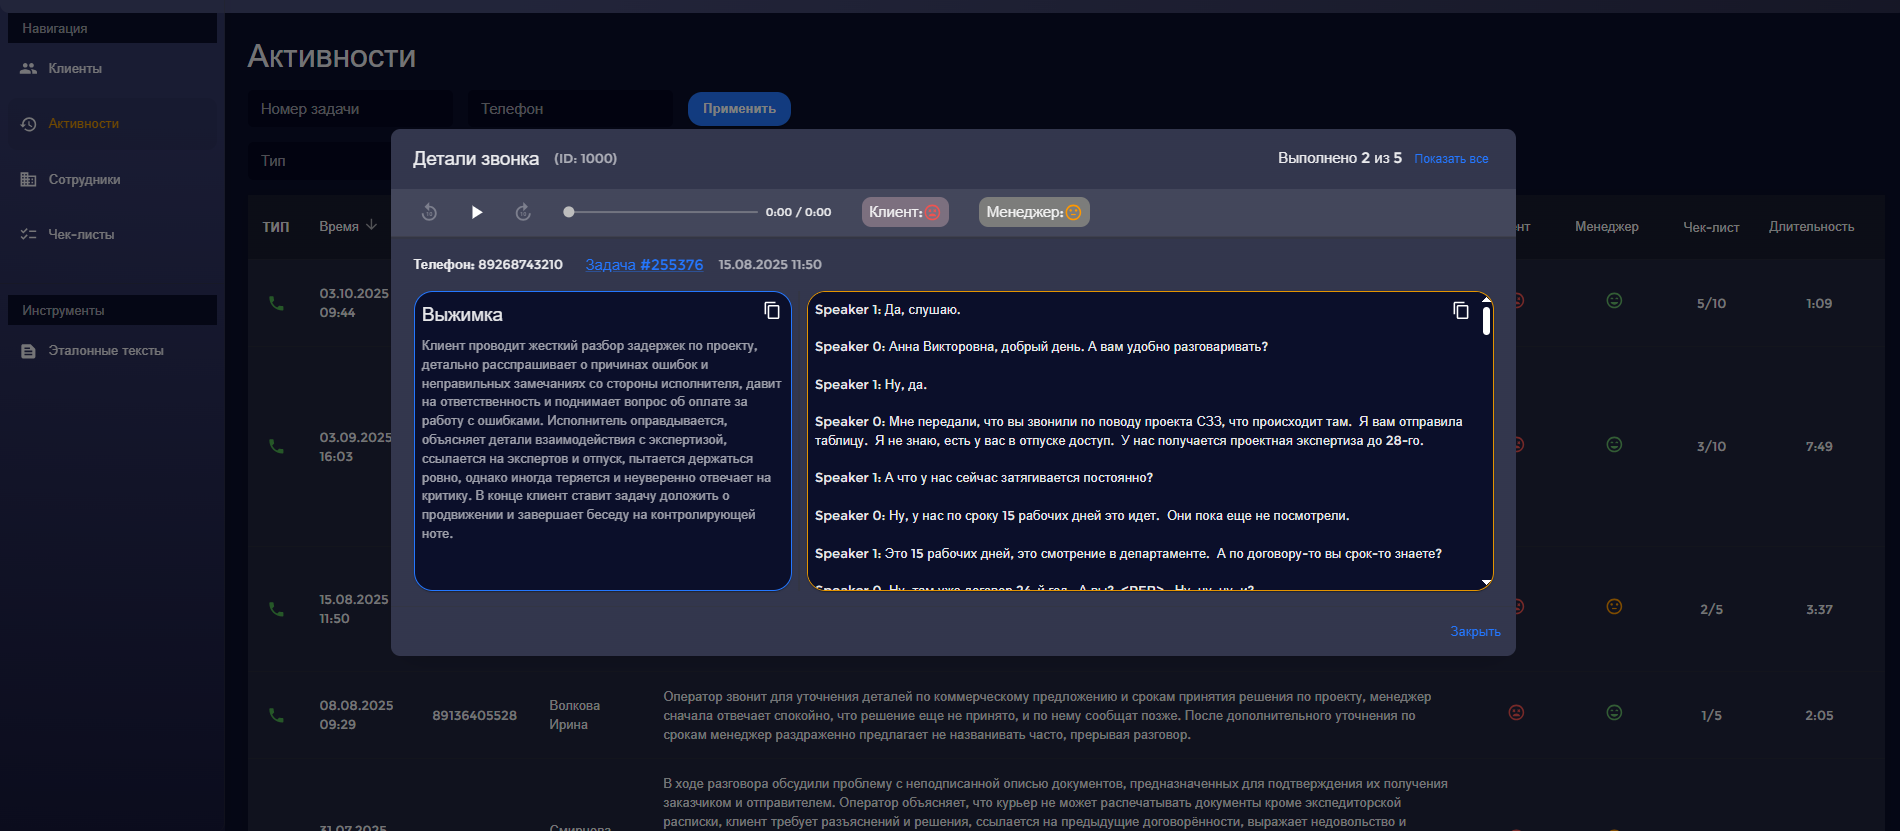Open Эталонные тексты tool

(x=105, y=351)
